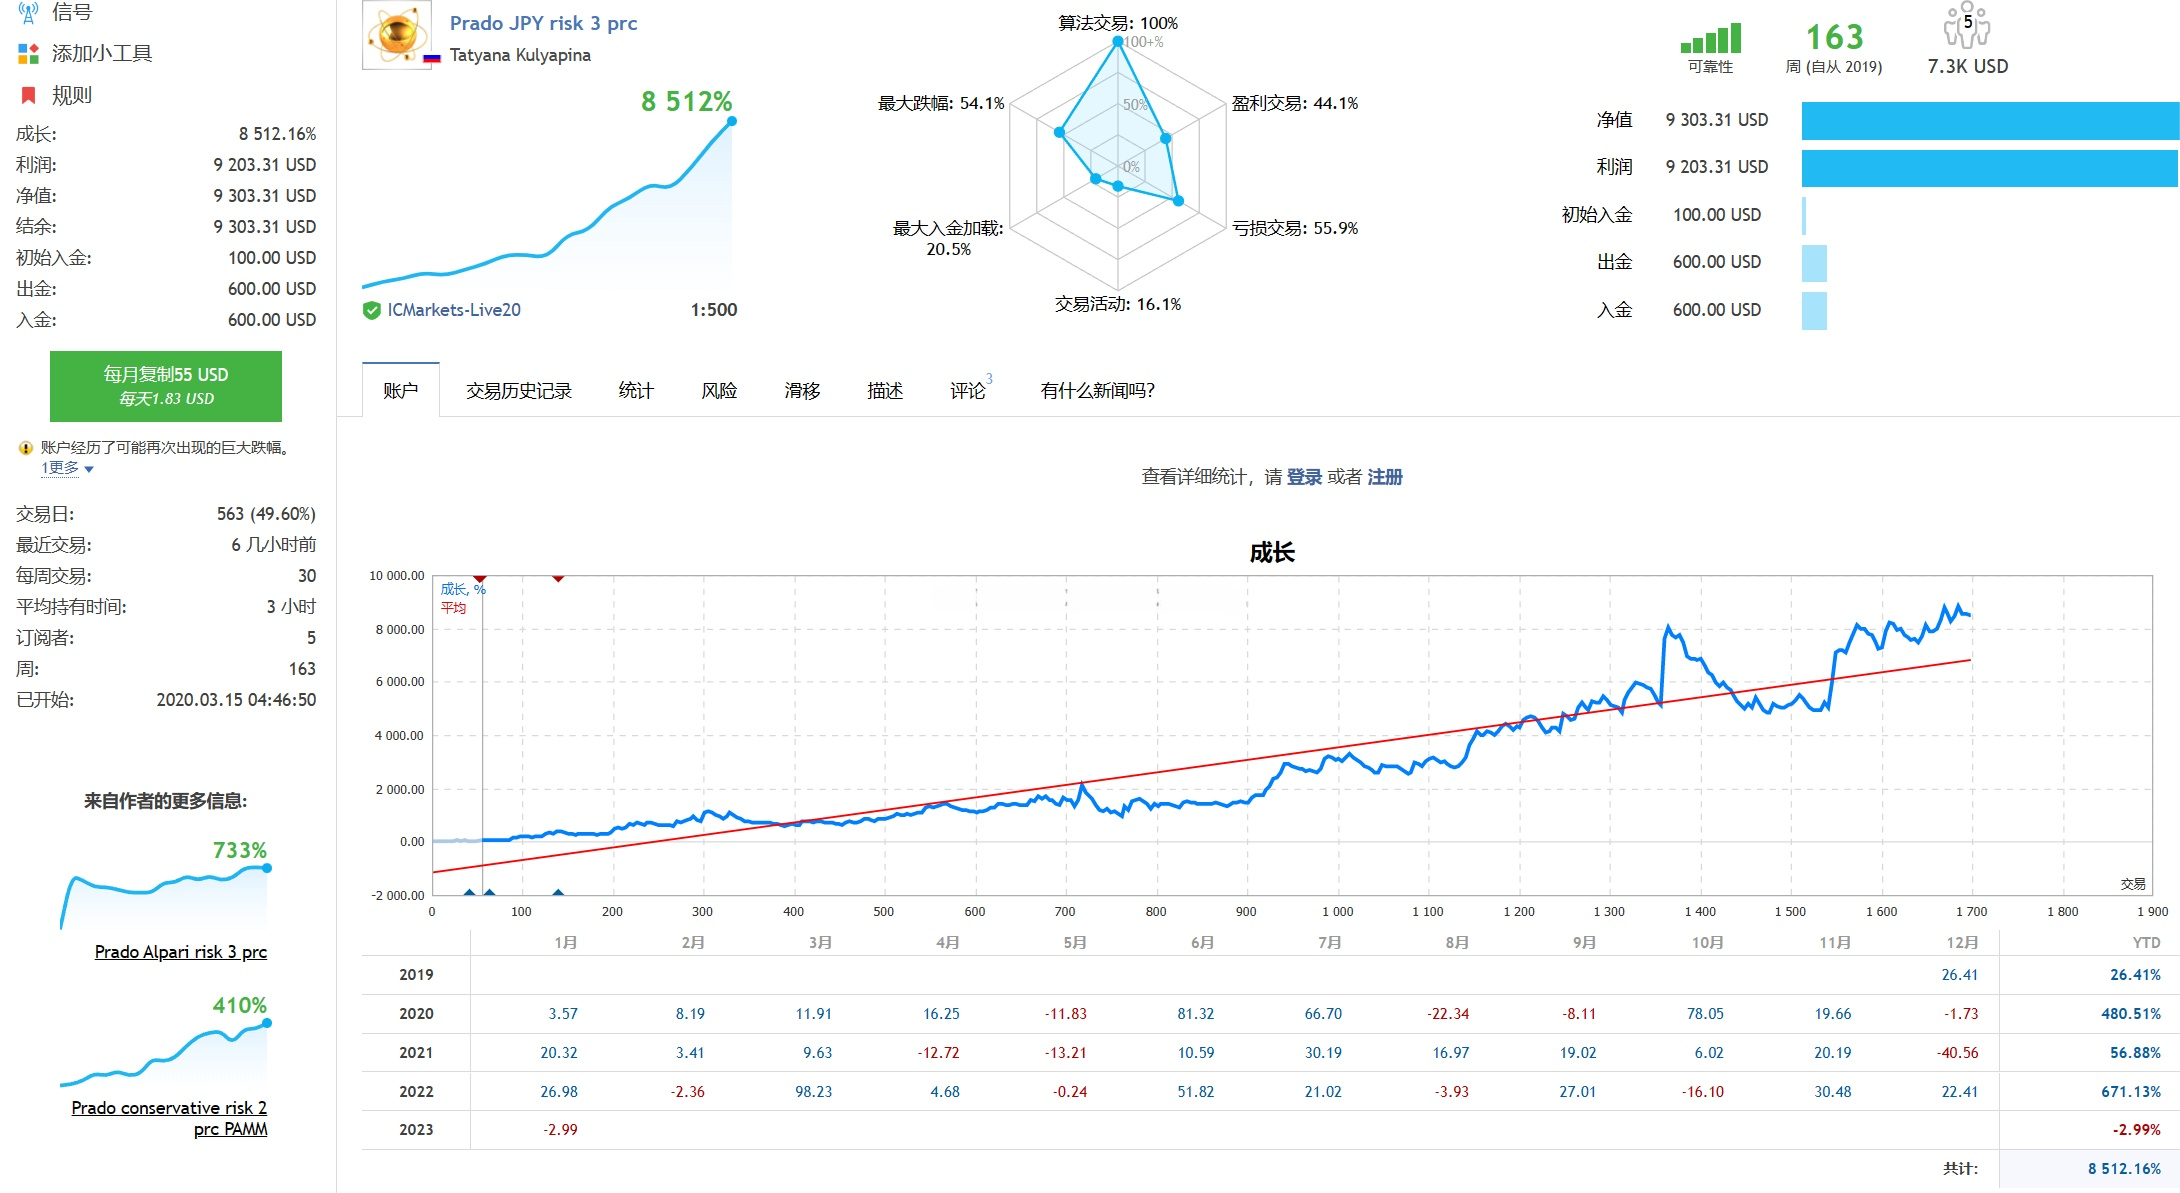Click the Prado JPY signal avatar
The height and width of the screenshot is (1193, 2180).
click(x=396, y=35)
